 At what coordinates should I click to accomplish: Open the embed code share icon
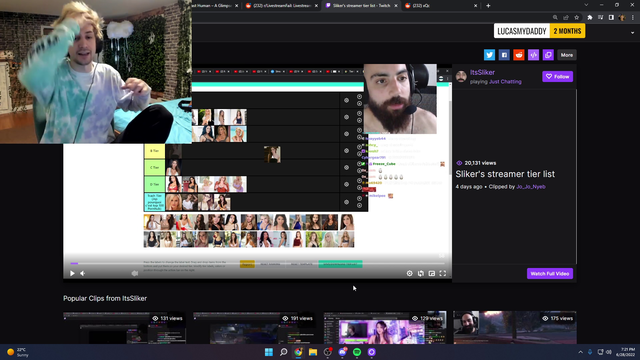533,55
